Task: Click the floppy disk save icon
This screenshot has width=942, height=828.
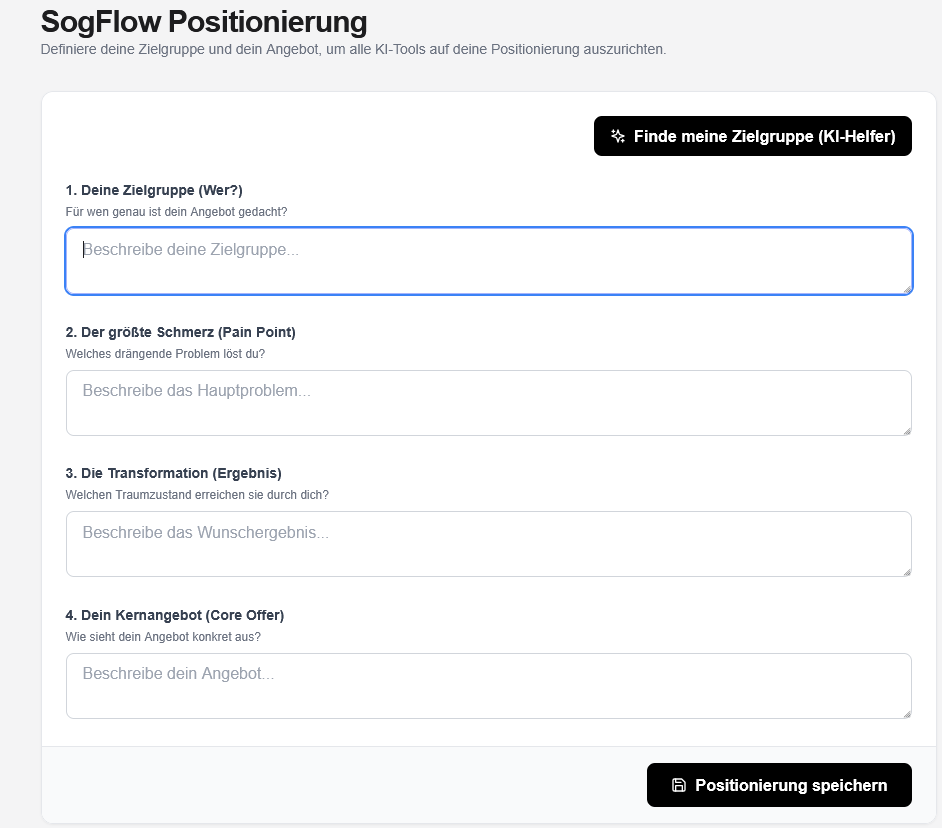Action: coord(678,785)
